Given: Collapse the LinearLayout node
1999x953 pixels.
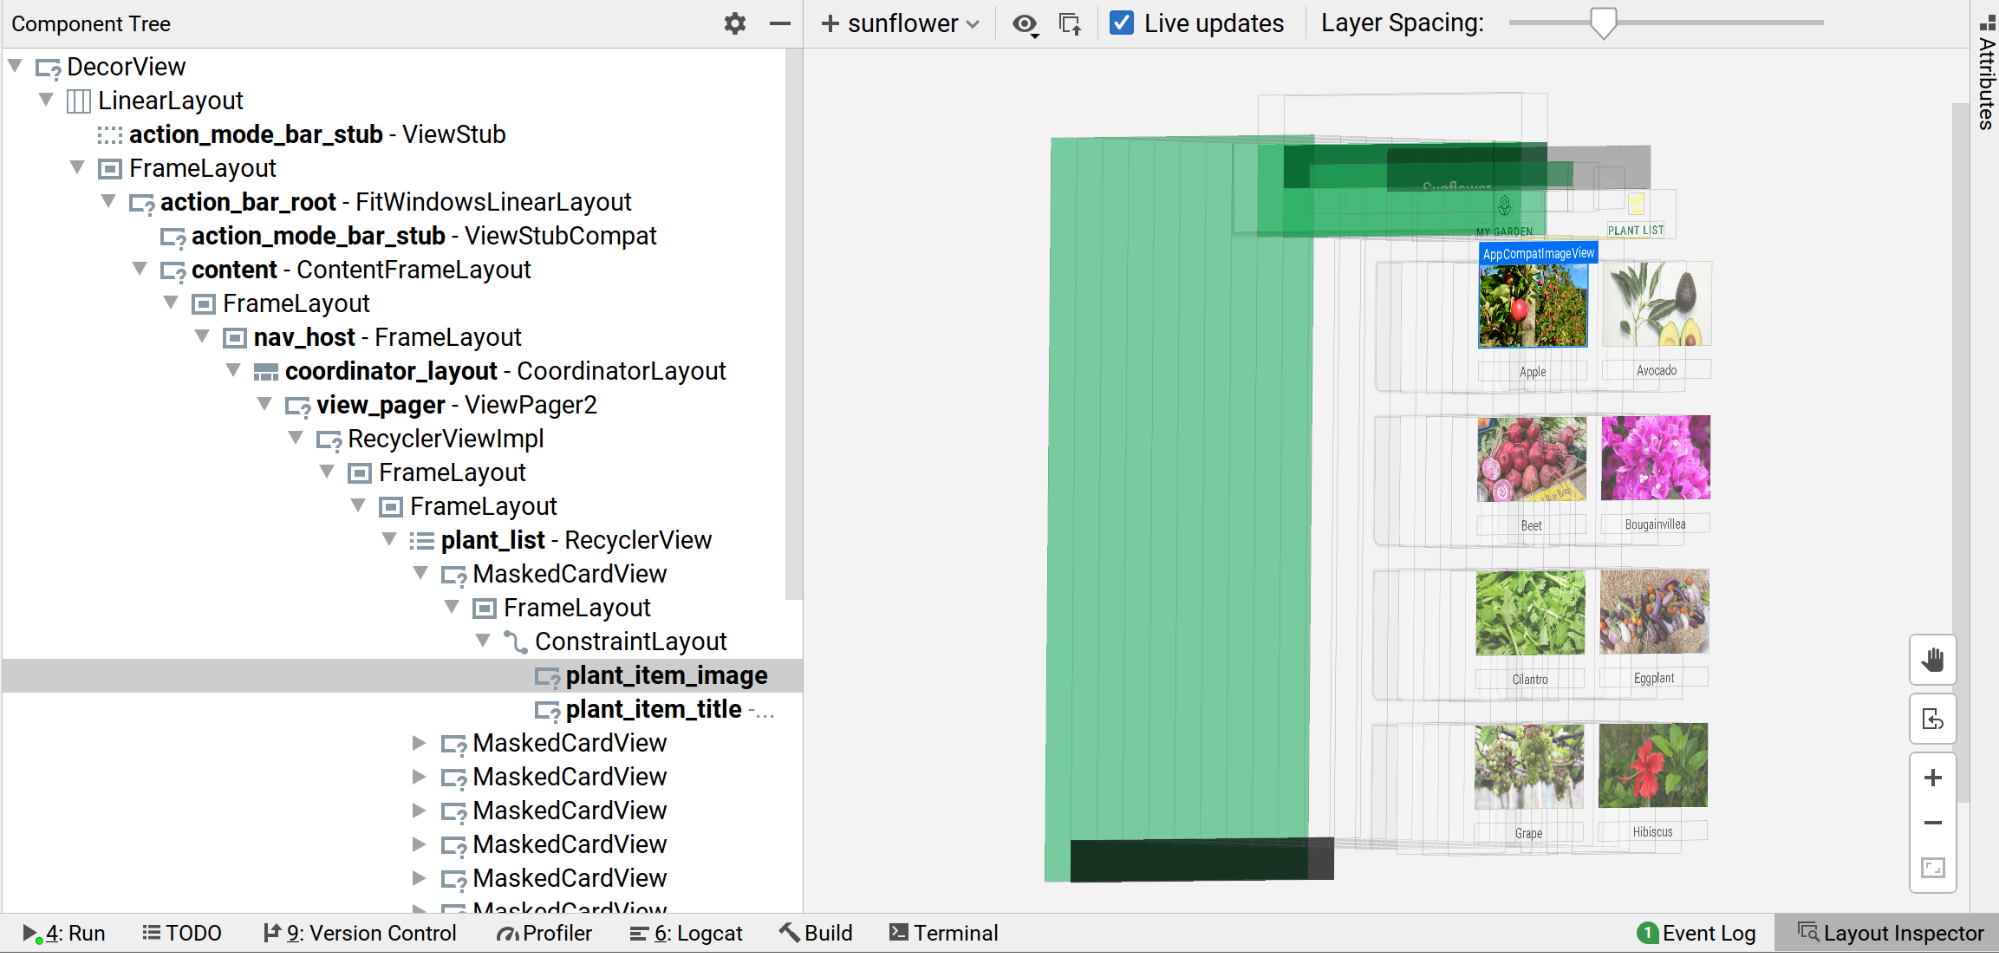Looking at the screenshot, I should click(46, 100).
